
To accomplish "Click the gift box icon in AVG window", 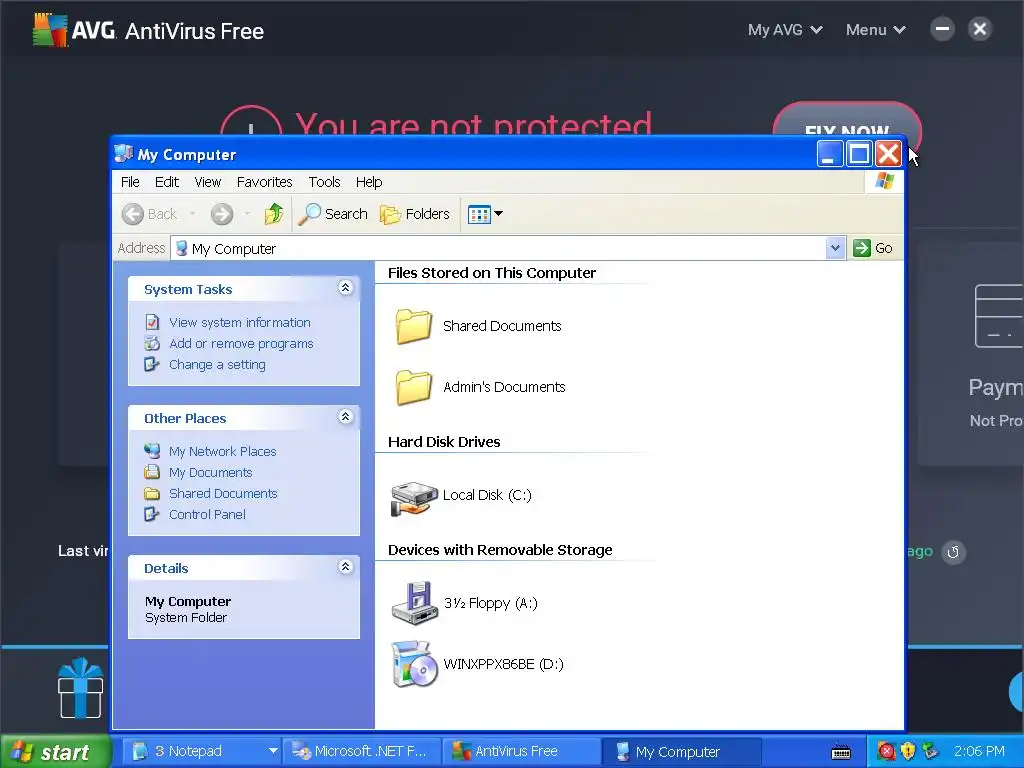I will (x=80, y=688).
